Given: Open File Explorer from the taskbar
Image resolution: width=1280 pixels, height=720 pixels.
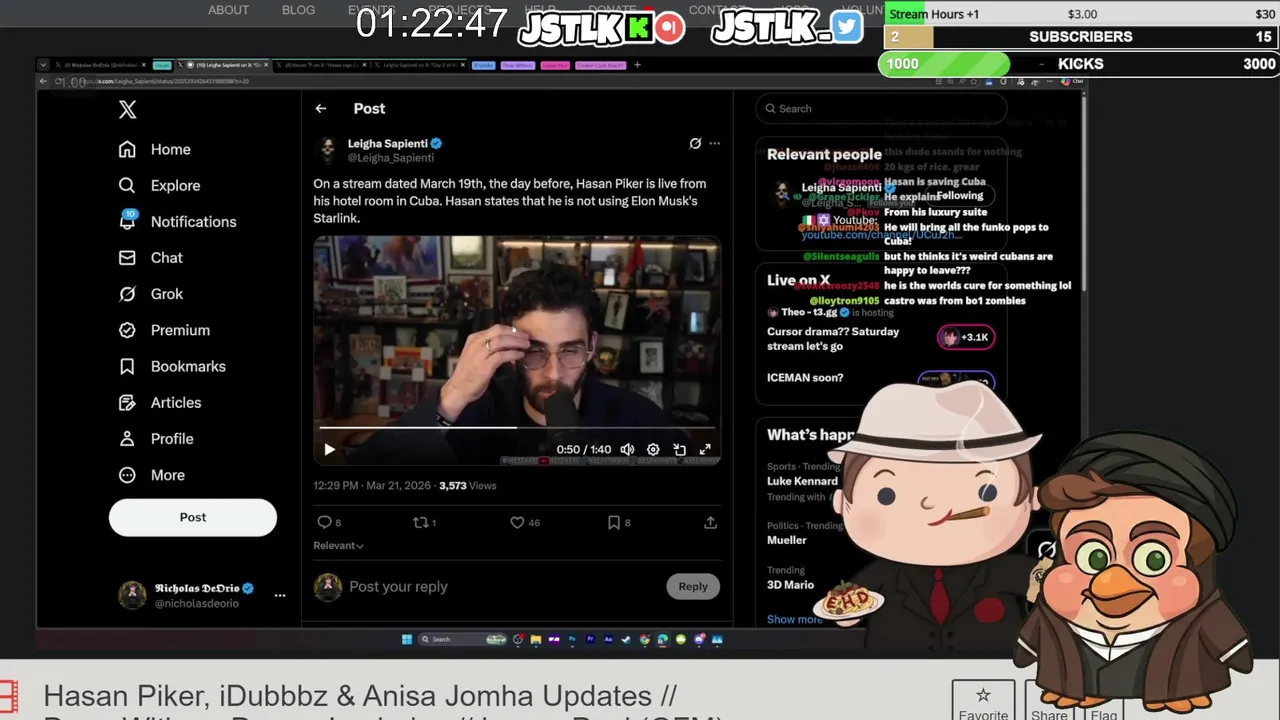Looking at the screenshot, I should pyautogui.click(x=536, y=639).
